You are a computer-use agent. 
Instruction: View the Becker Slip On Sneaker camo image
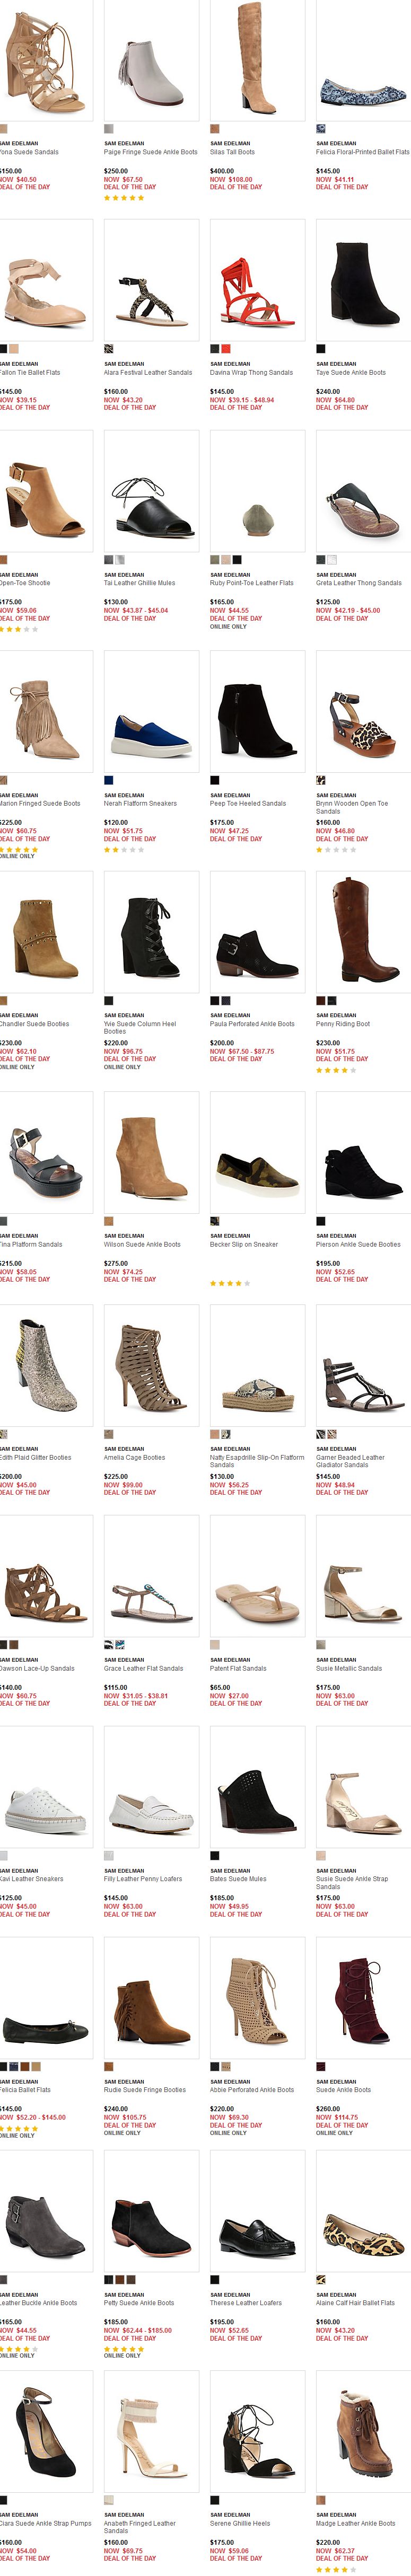[257, 1152]
